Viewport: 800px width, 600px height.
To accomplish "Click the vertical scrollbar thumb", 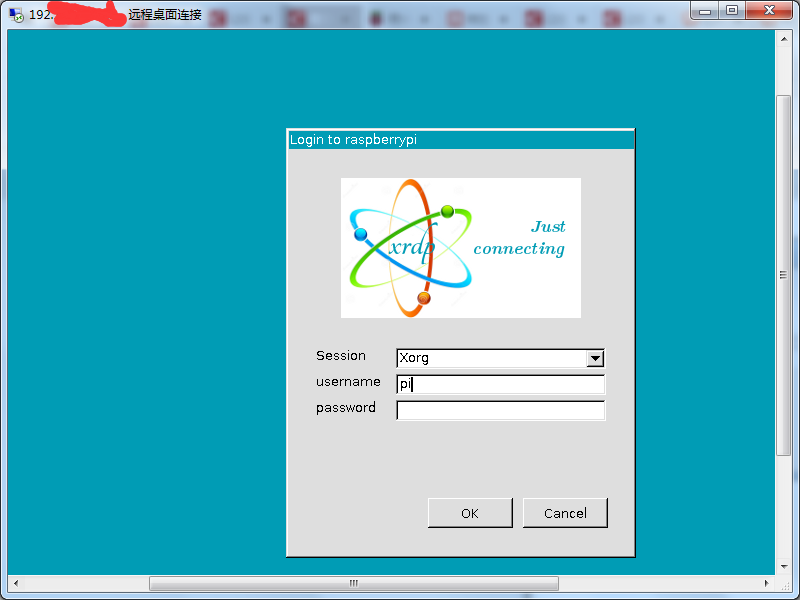I will click(x=784, y=275).
